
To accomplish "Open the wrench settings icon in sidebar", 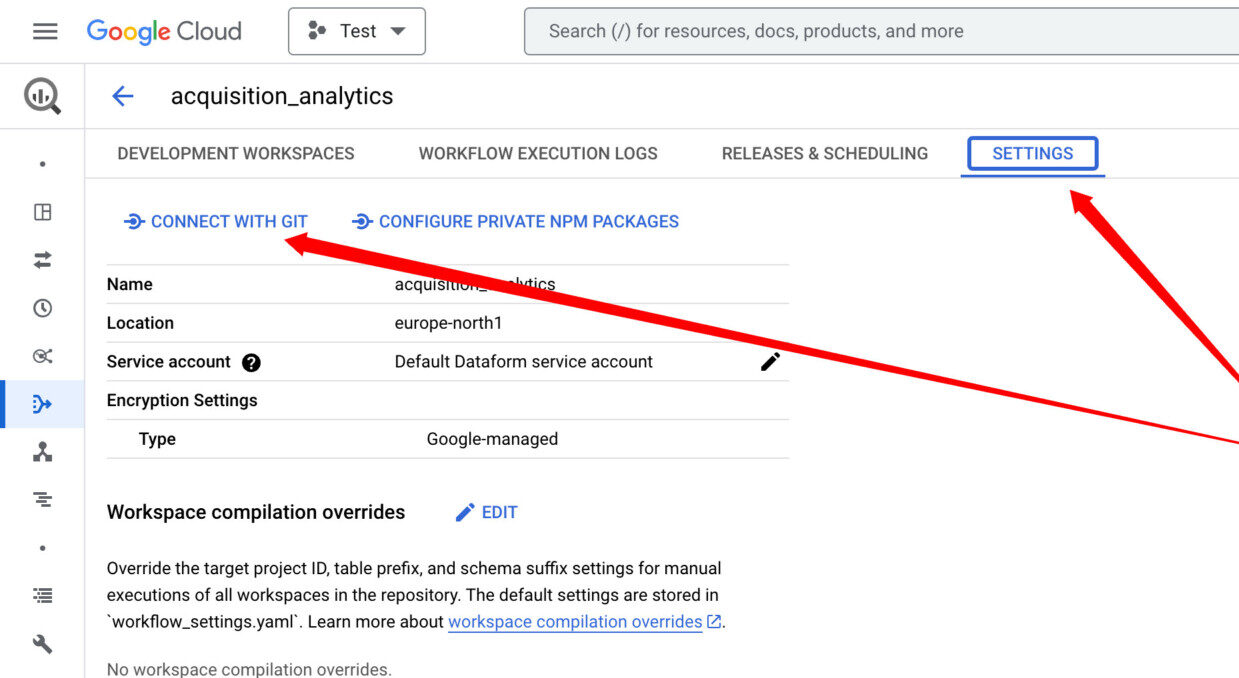I will (x=42, y=644).
